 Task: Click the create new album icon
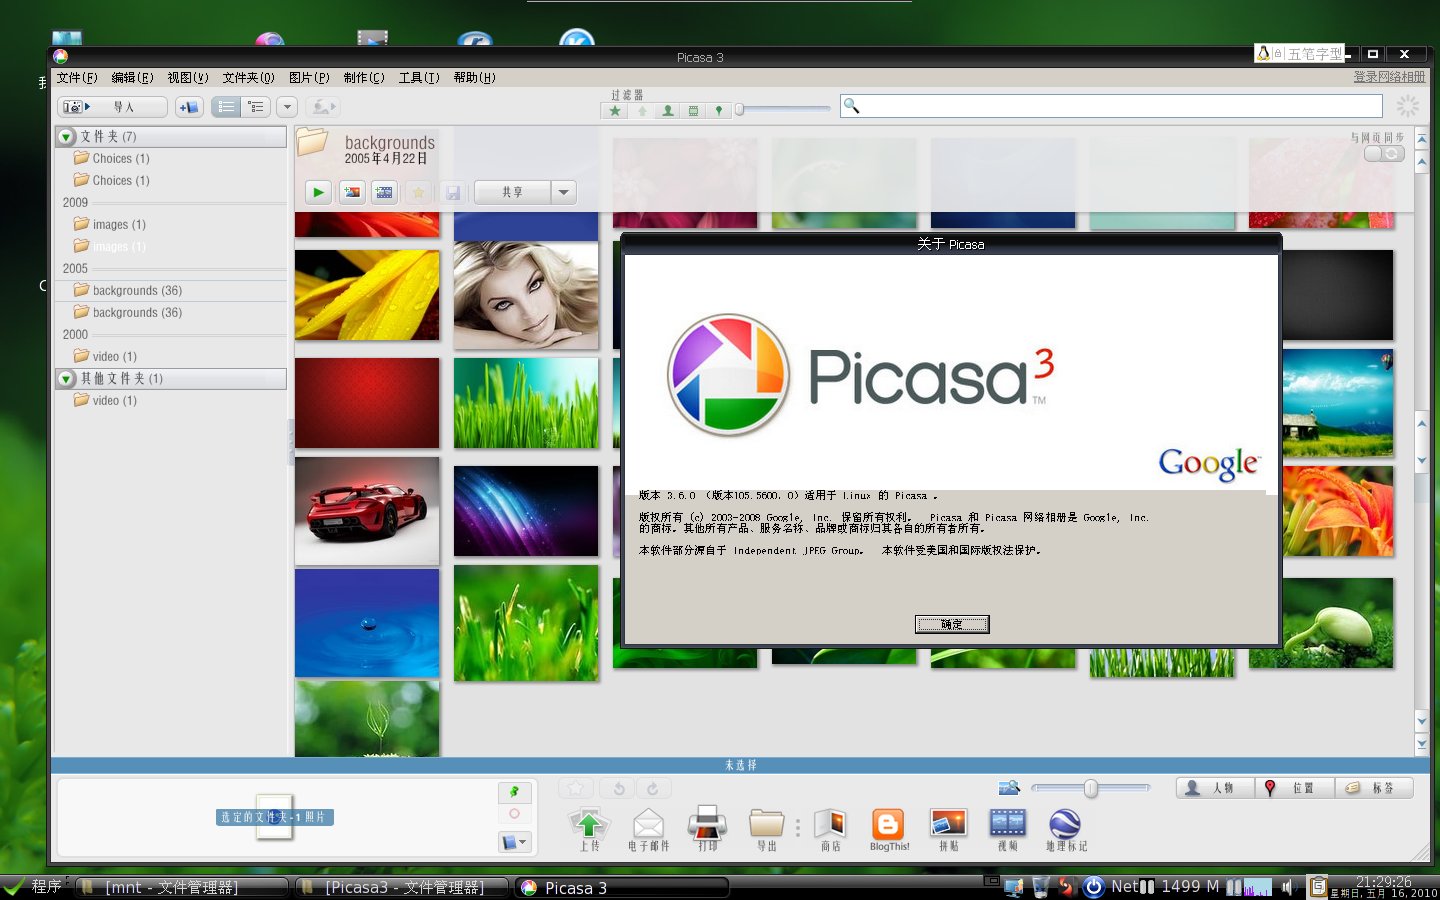189,107
